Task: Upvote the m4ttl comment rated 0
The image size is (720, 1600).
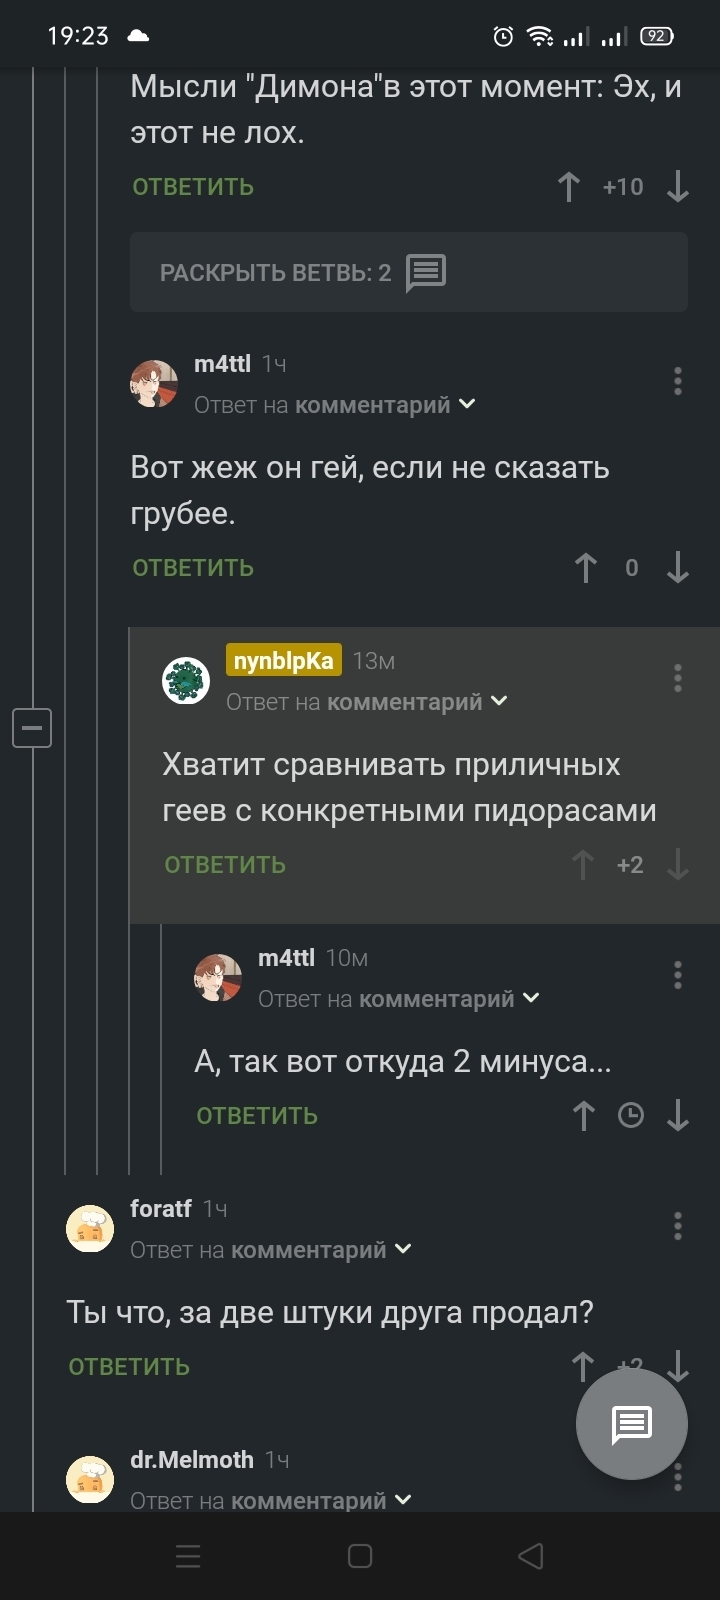Action: coord(586,568)
